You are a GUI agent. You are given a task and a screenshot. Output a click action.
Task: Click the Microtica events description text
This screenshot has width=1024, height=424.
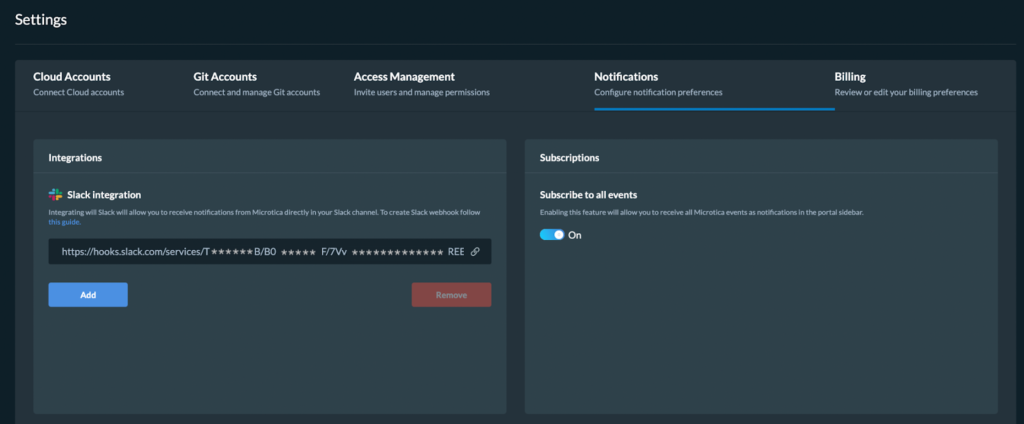702,213
